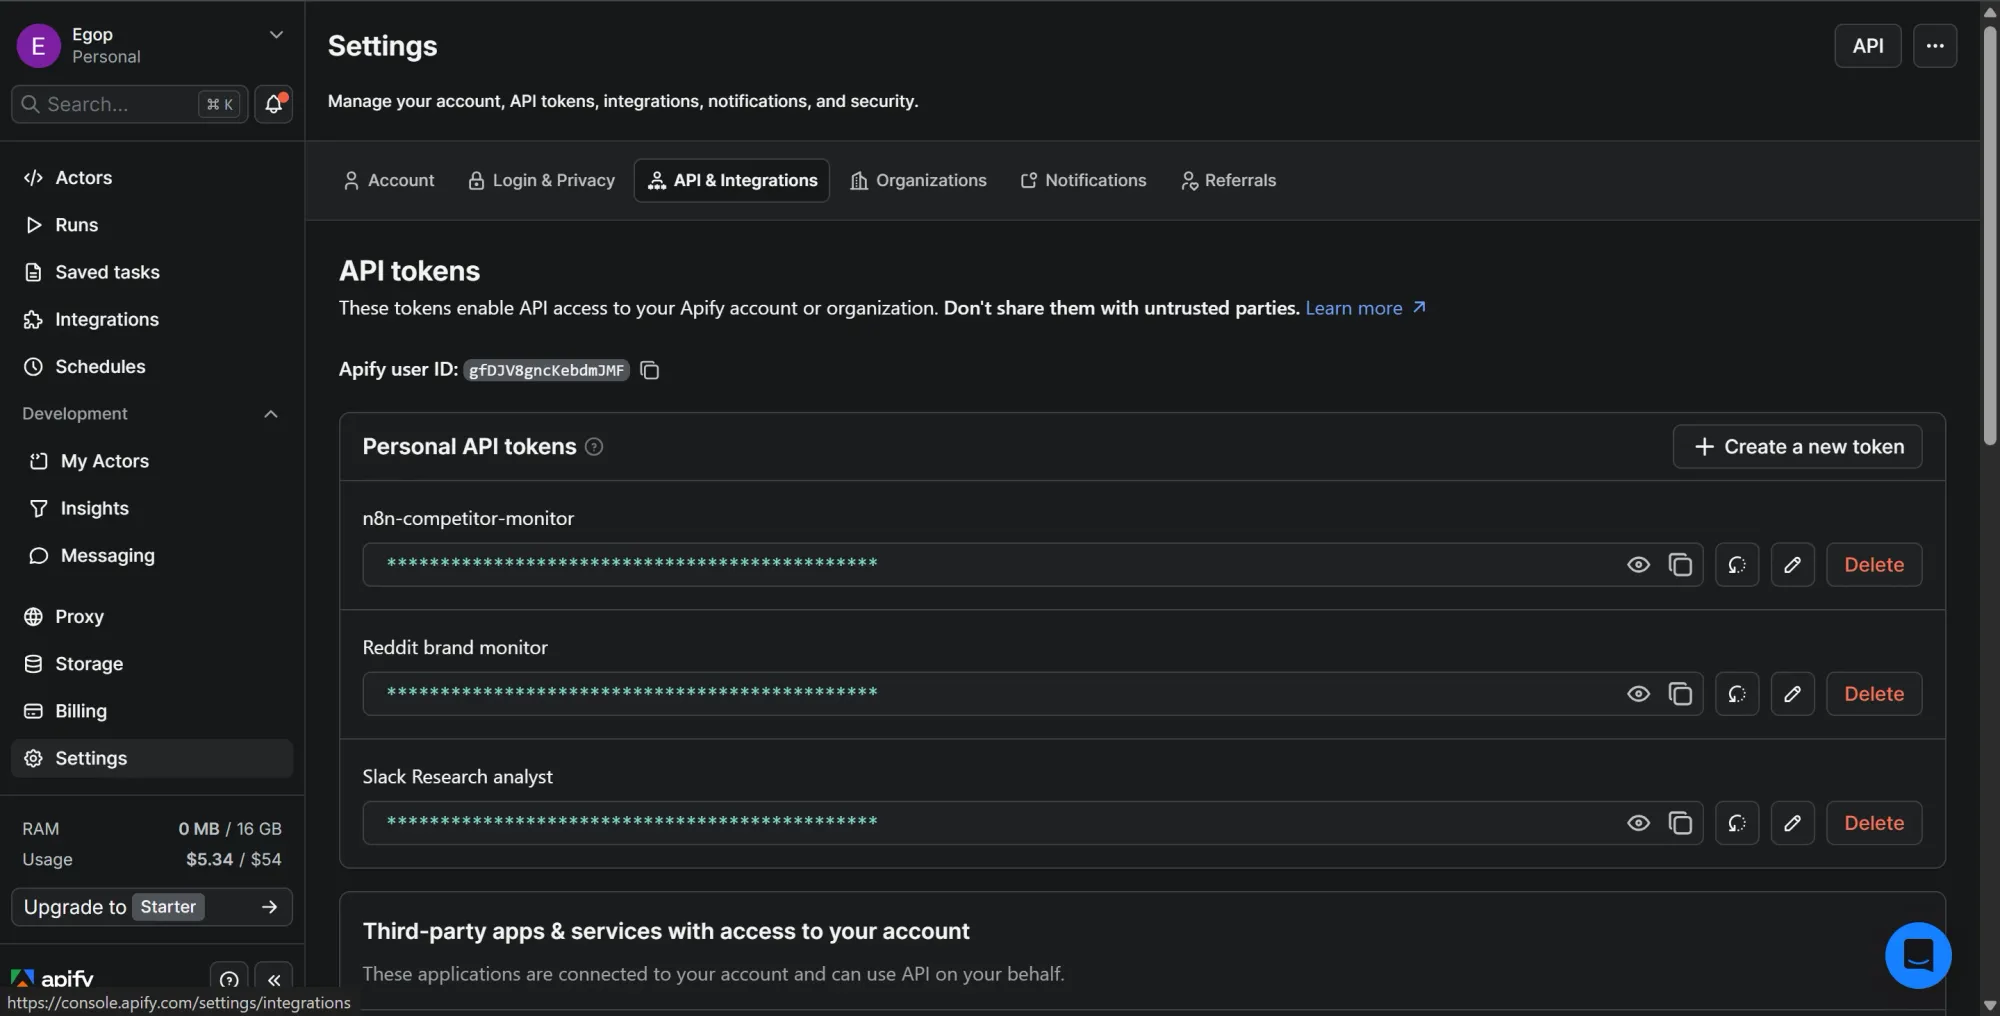Show the Slack Research analyst token
This screenshot has width=2000, height=1016.
point(1638,823)
